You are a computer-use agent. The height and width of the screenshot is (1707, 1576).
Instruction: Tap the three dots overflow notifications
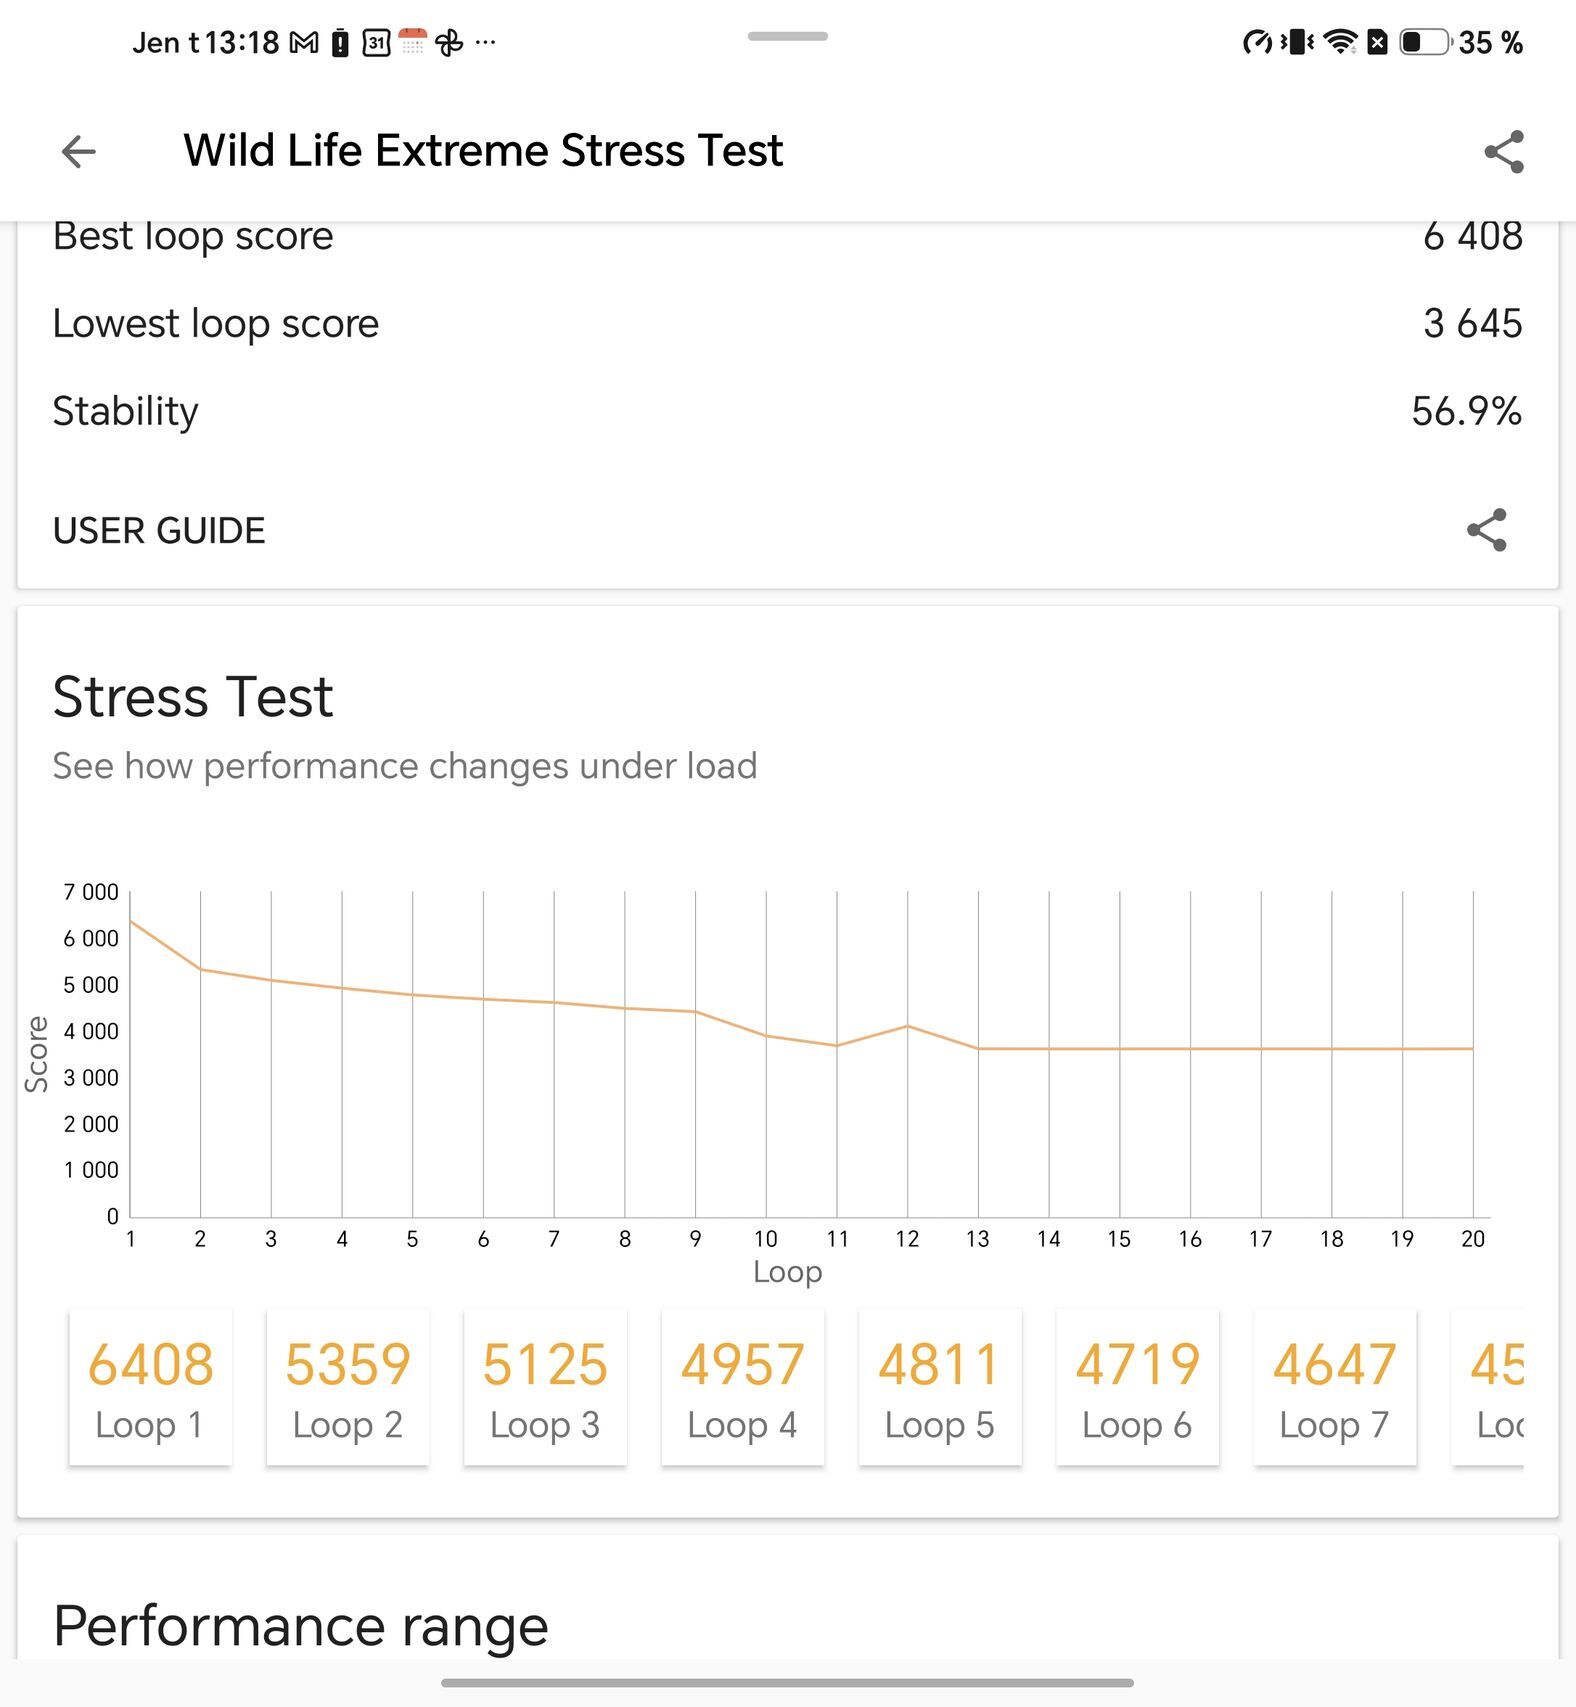(486, 43)
